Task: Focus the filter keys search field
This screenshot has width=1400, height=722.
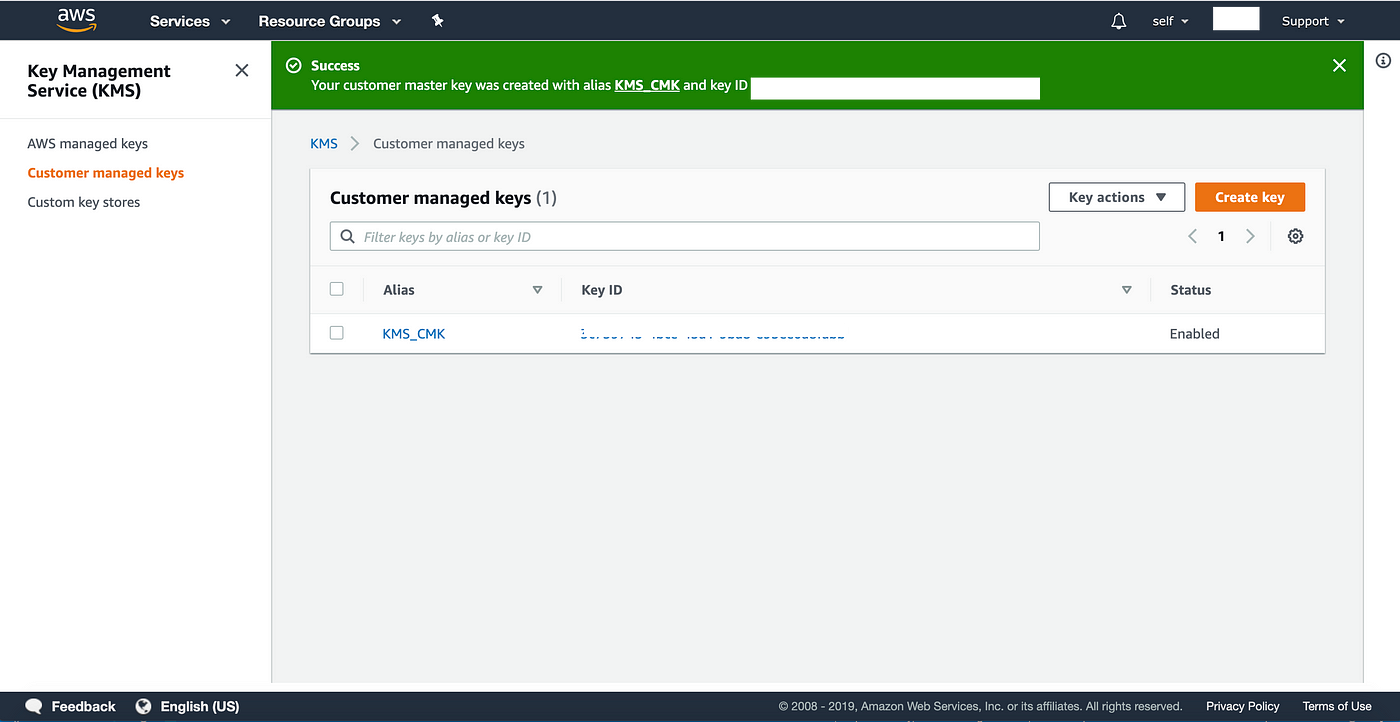Action: point(685,237)
